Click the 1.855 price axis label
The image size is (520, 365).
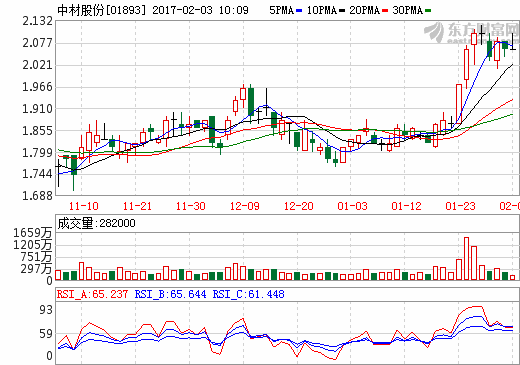[37, 131]
